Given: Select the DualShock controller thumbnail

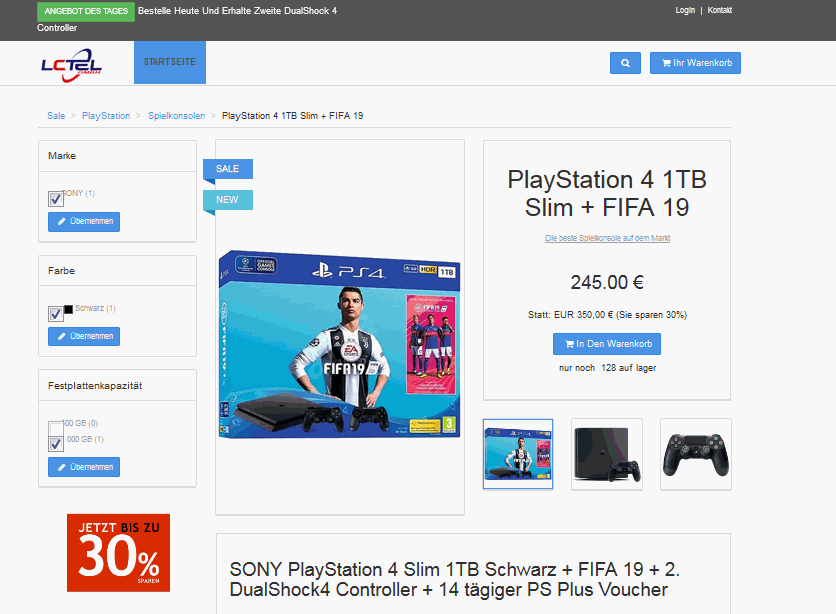Looking at the screenshot, I should [x=695, y=454].
